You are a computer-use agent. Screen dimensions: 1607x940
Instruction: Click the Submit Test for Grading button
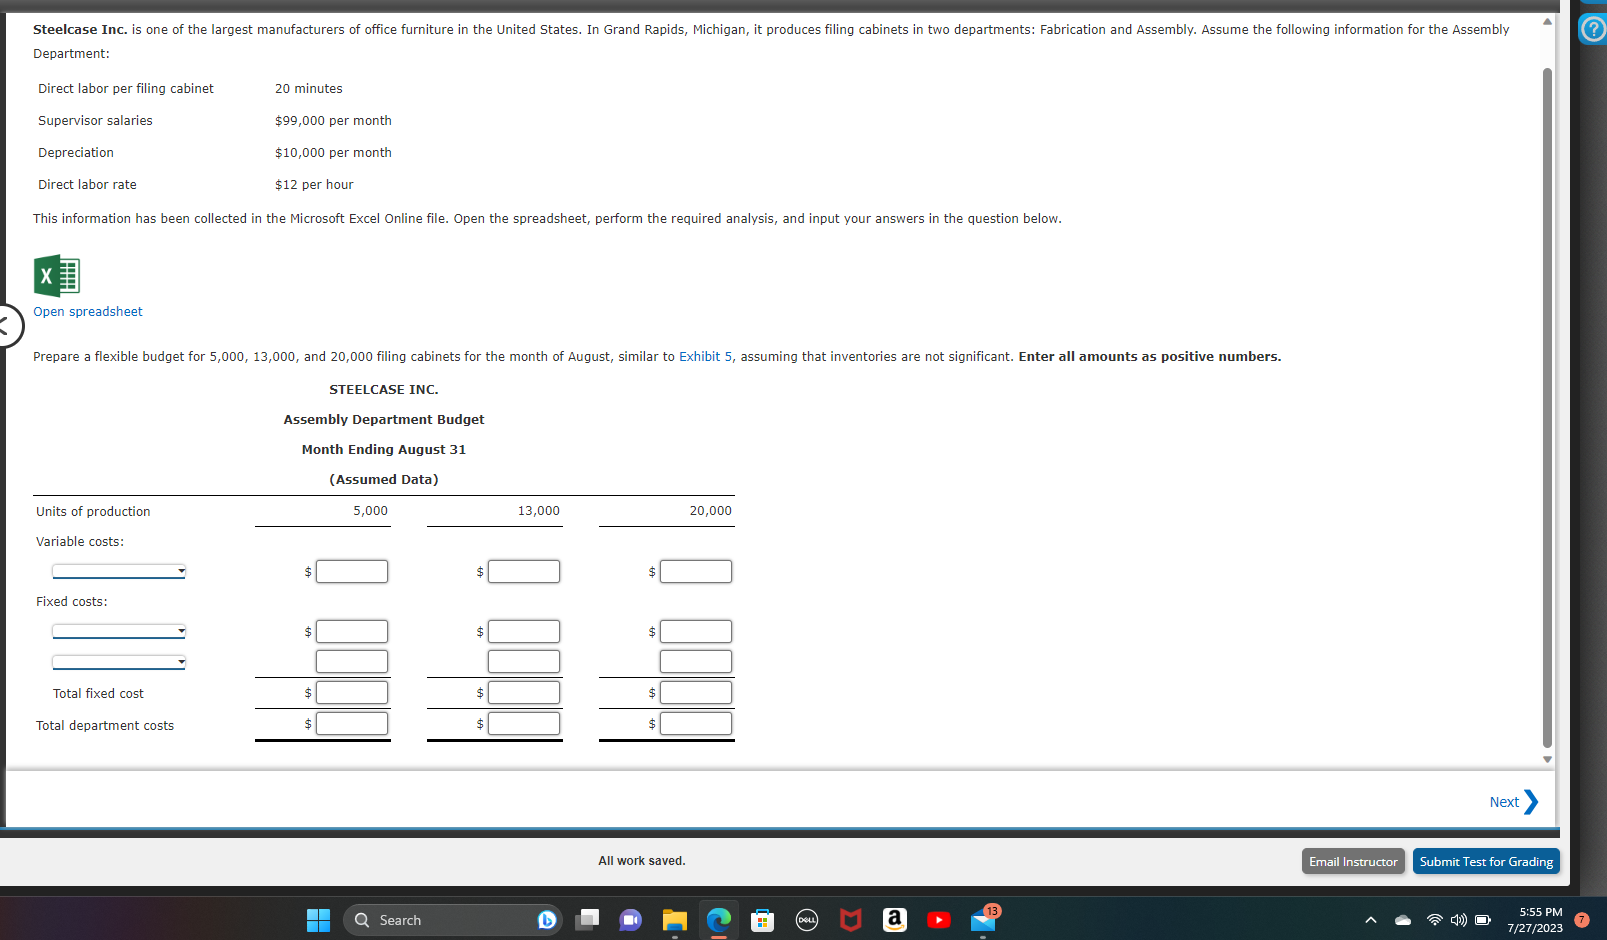click(1486, 861)
